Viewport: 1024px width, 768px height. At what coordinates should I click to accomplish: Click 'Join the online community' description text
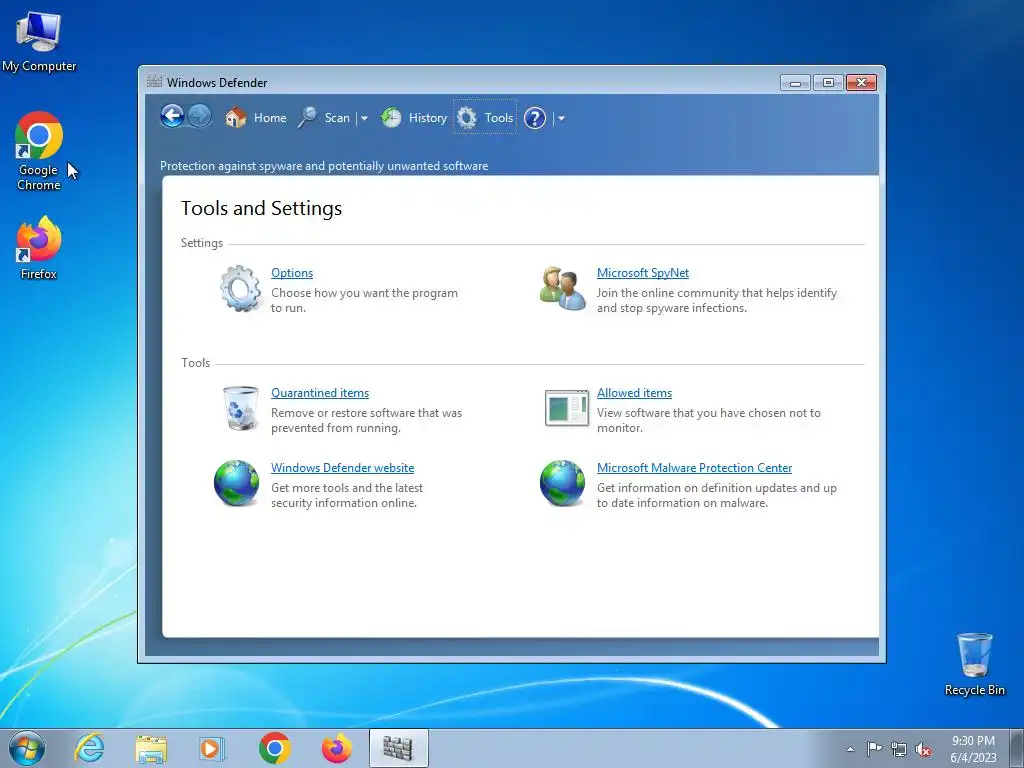[716, 300]
